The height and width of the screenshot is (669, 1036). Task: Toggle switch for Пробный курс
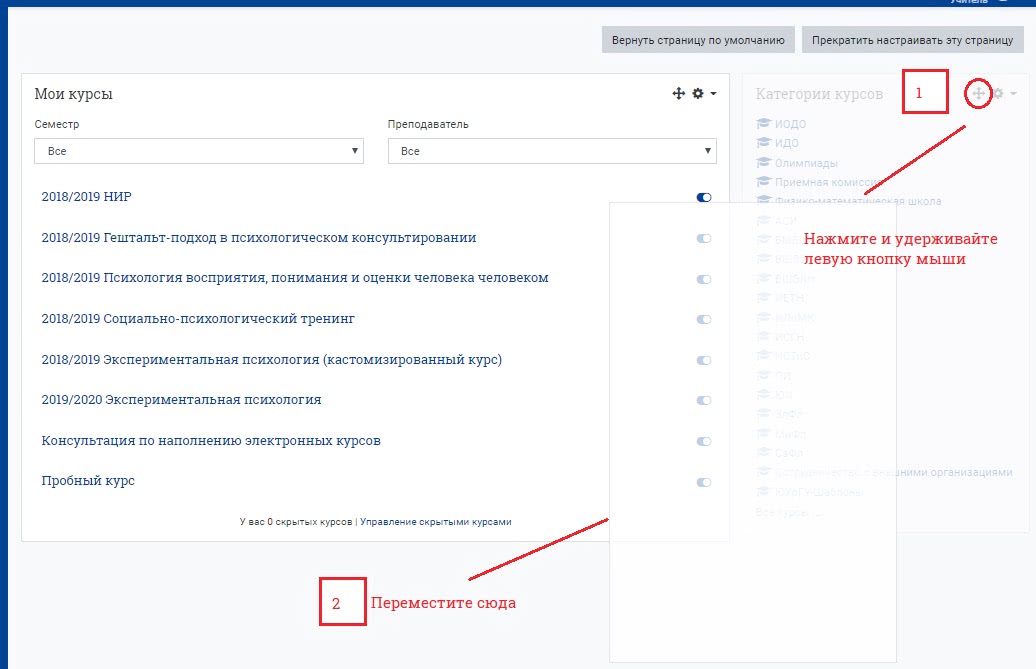(x=704, y=482)
